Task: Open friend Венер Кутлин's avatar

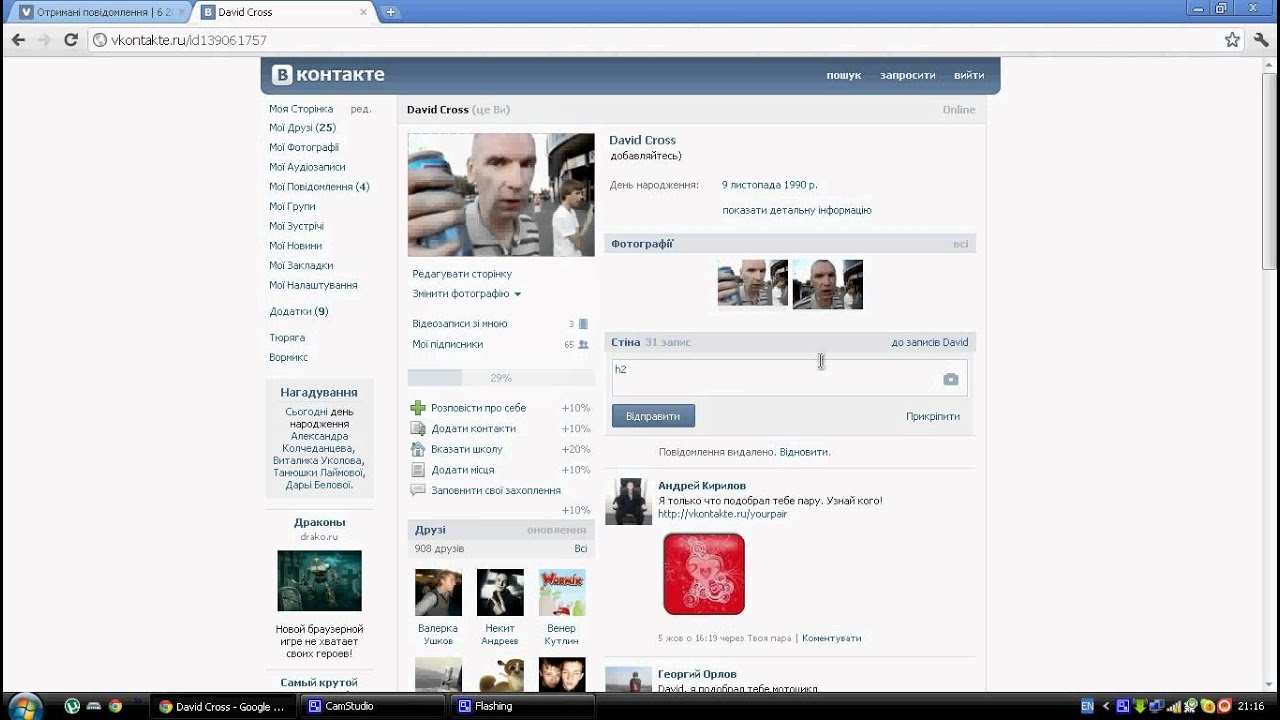Action: tap(562, 592)
